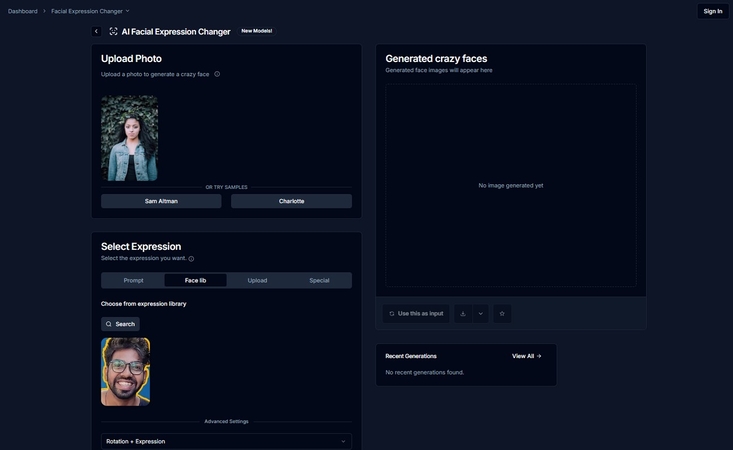Image resolution: width=733 pixels, height=450 pixels.
Task: Click the 'OR TRY SAMPLES' label
Action: pos(226,187)
